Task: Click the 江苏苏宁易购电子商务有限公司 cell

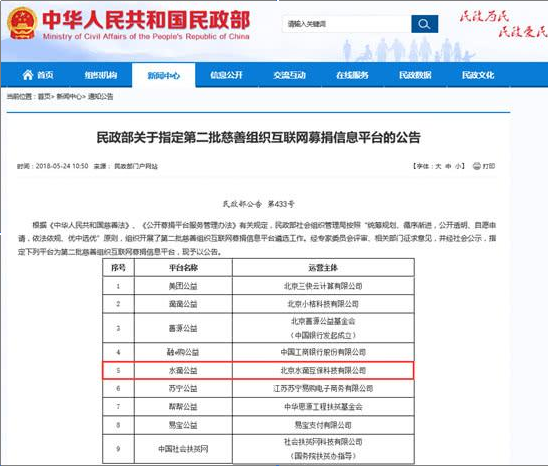Action: point(323,388)
